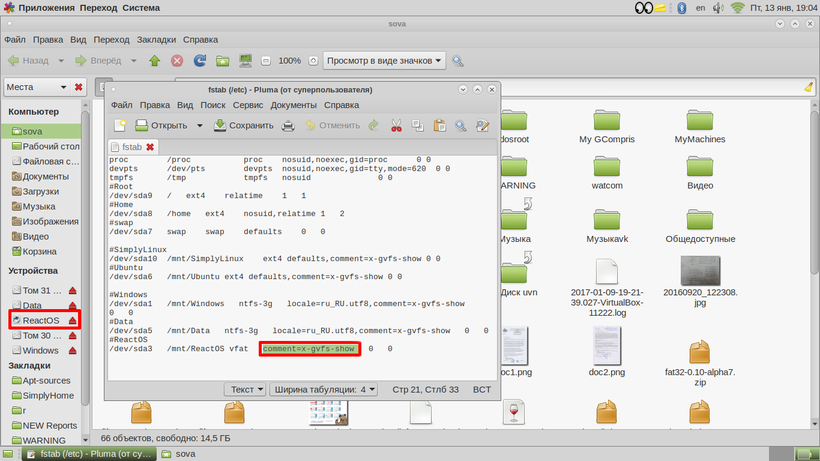Toggle the BCT insert mode indicator
This screenshot has width=820, height=461.
[482, 389]
